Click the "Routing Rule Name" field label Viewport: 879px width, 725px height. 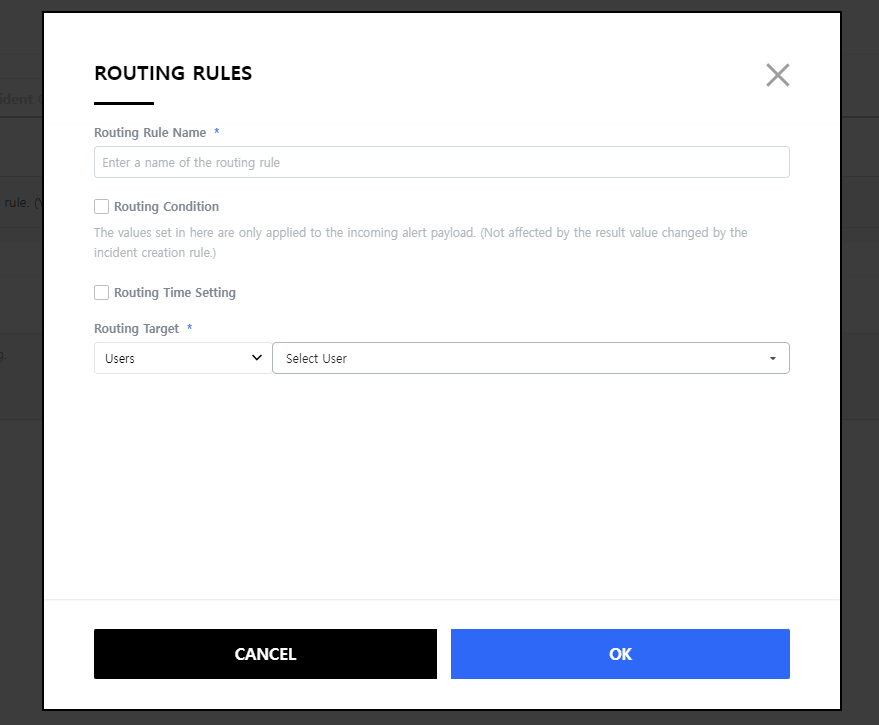150,132
